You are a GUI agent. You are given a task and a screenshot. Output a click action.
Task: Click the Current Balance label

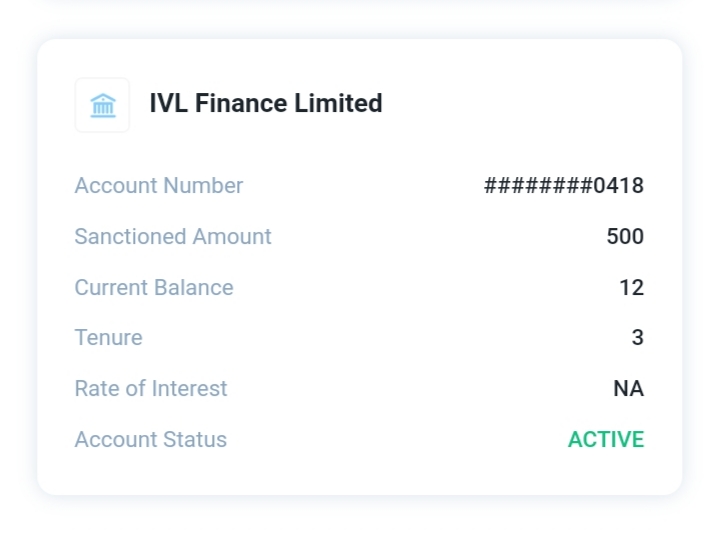coord(153,288)
